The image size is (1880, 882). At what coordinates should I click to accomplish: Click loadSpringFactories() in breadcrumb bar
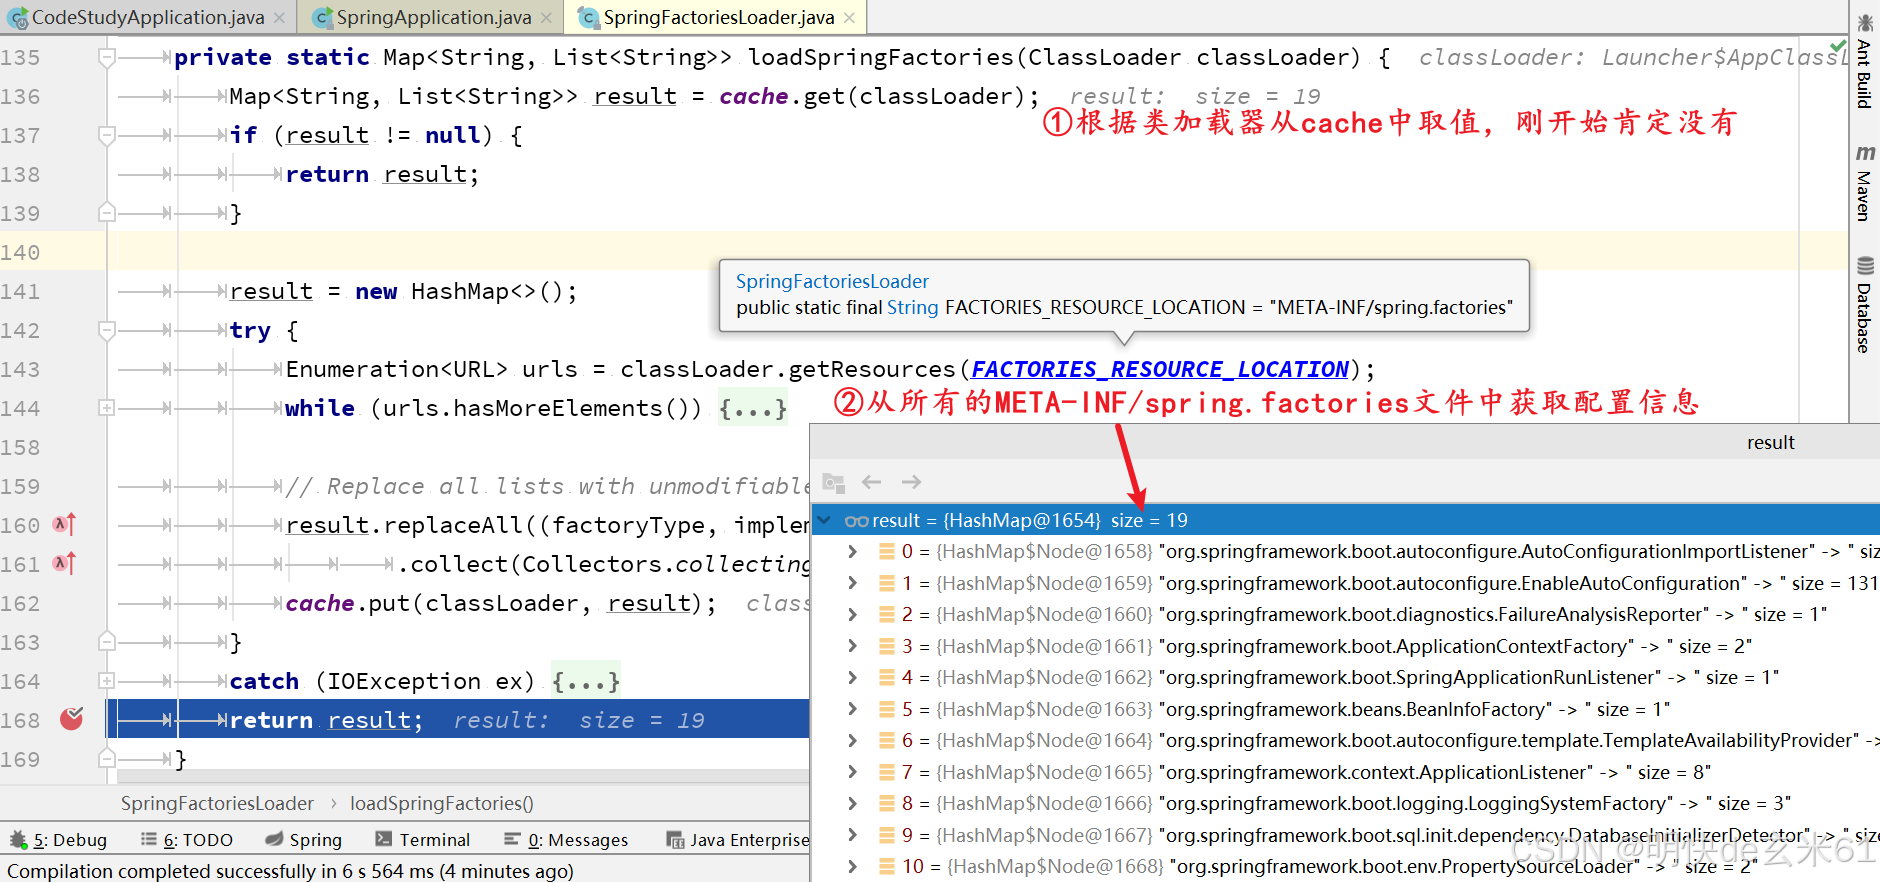click(x=442, y=803)
